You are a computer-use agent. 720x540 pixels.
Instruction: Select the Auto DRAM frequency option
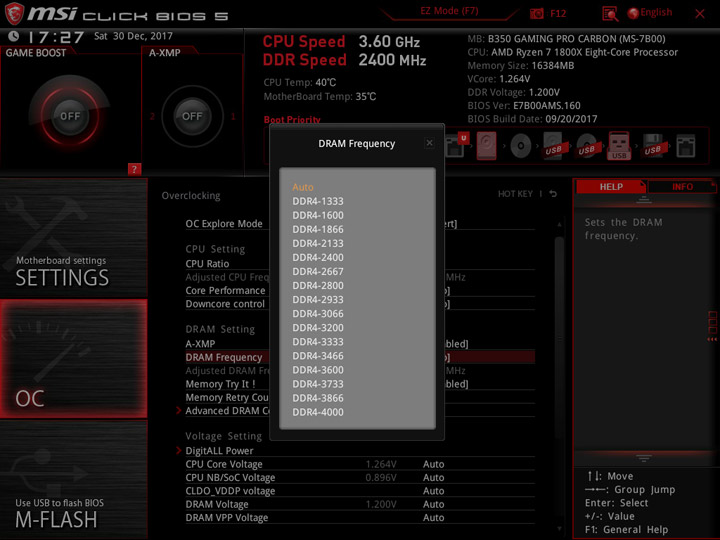click(x=303, y=187)
